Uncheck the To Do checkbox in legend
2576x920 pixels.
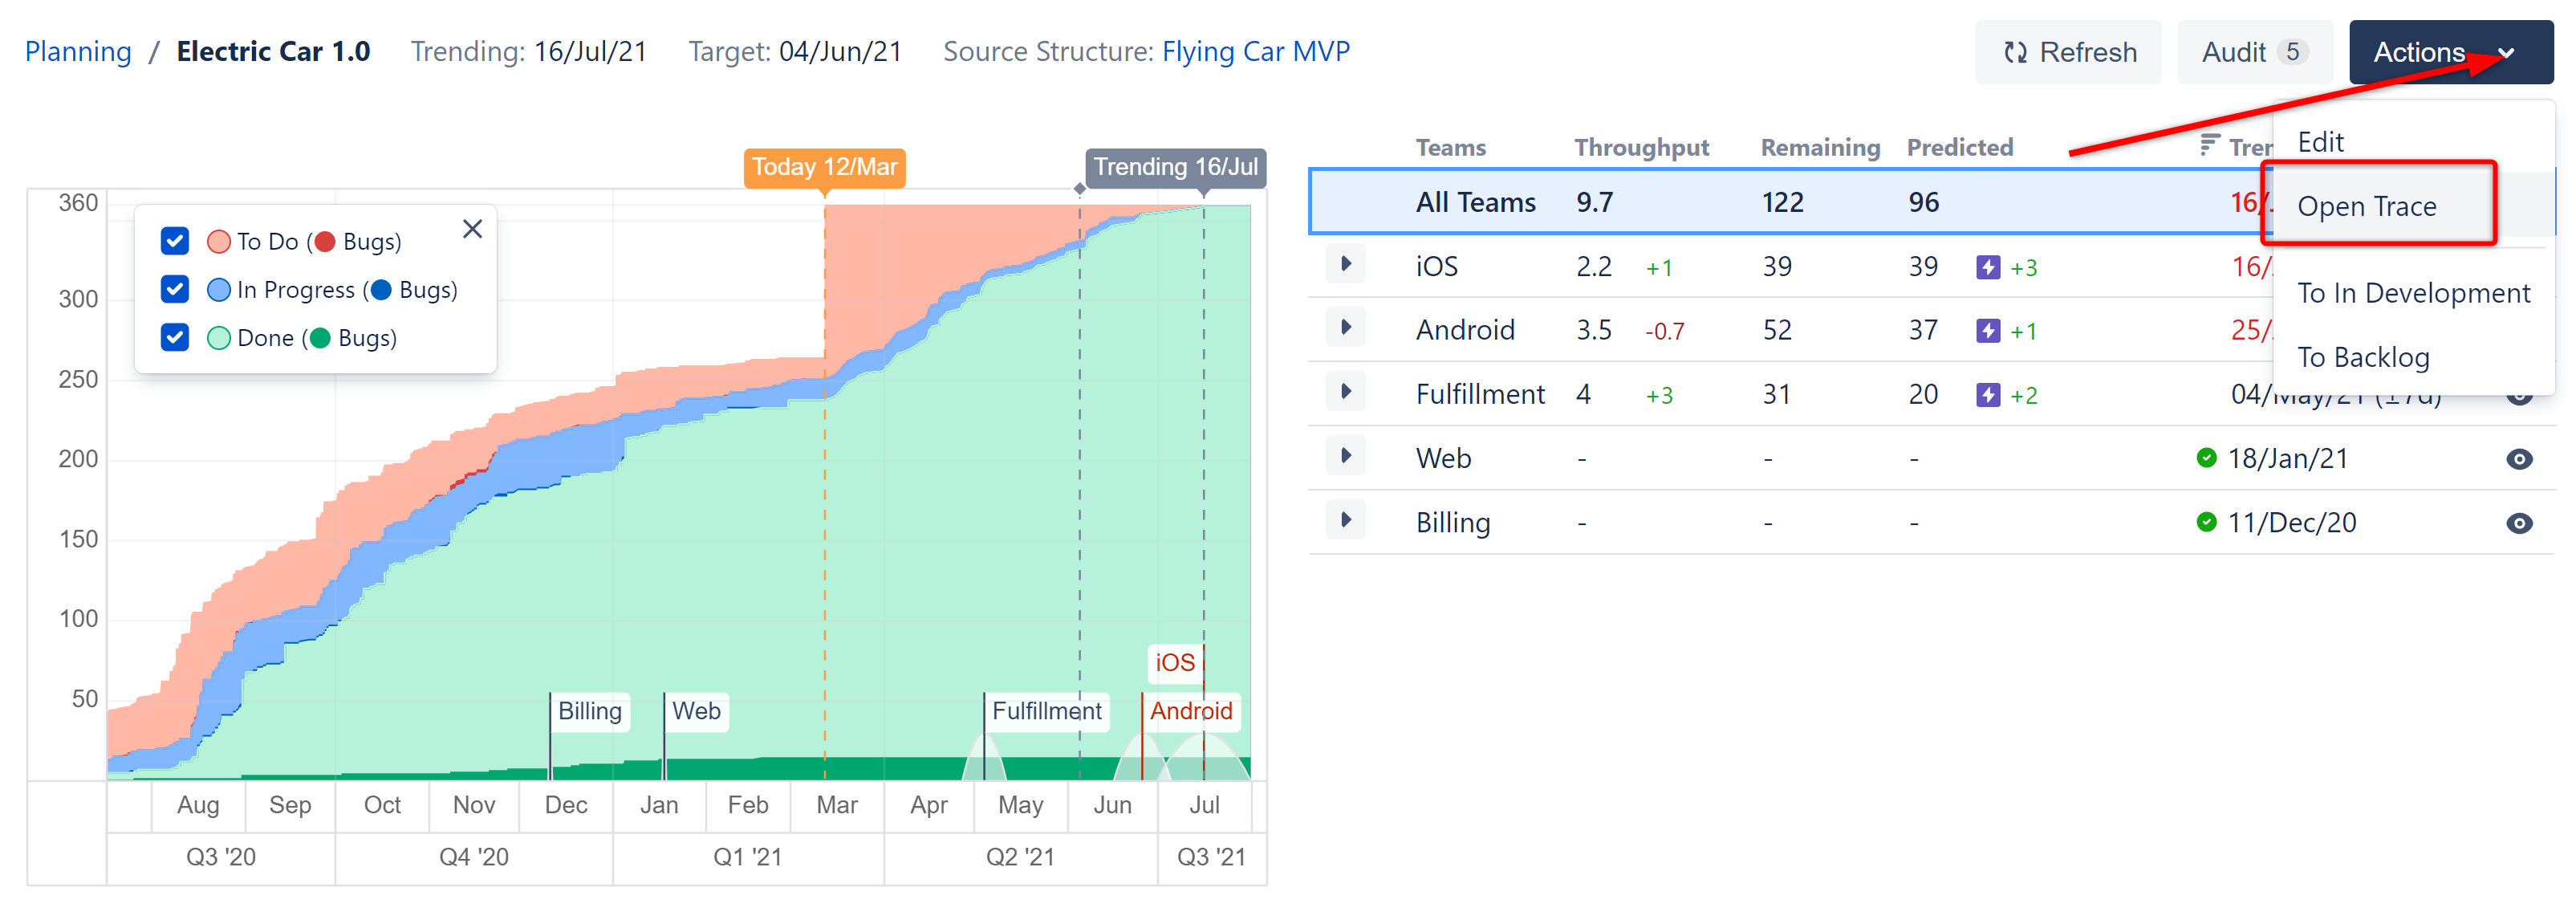point(175,241)
